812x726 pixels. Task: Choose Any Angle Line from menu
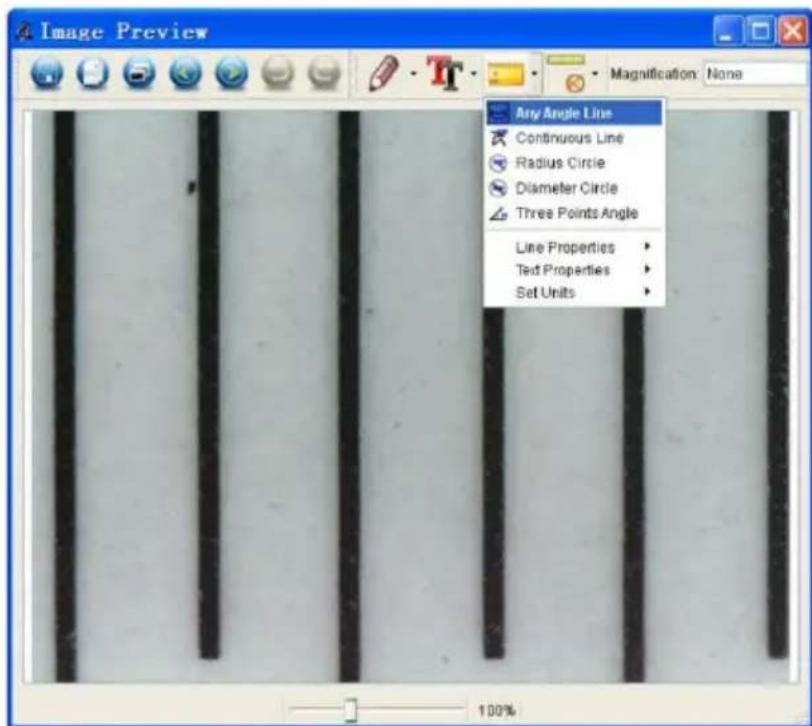[x=574, y=113]
